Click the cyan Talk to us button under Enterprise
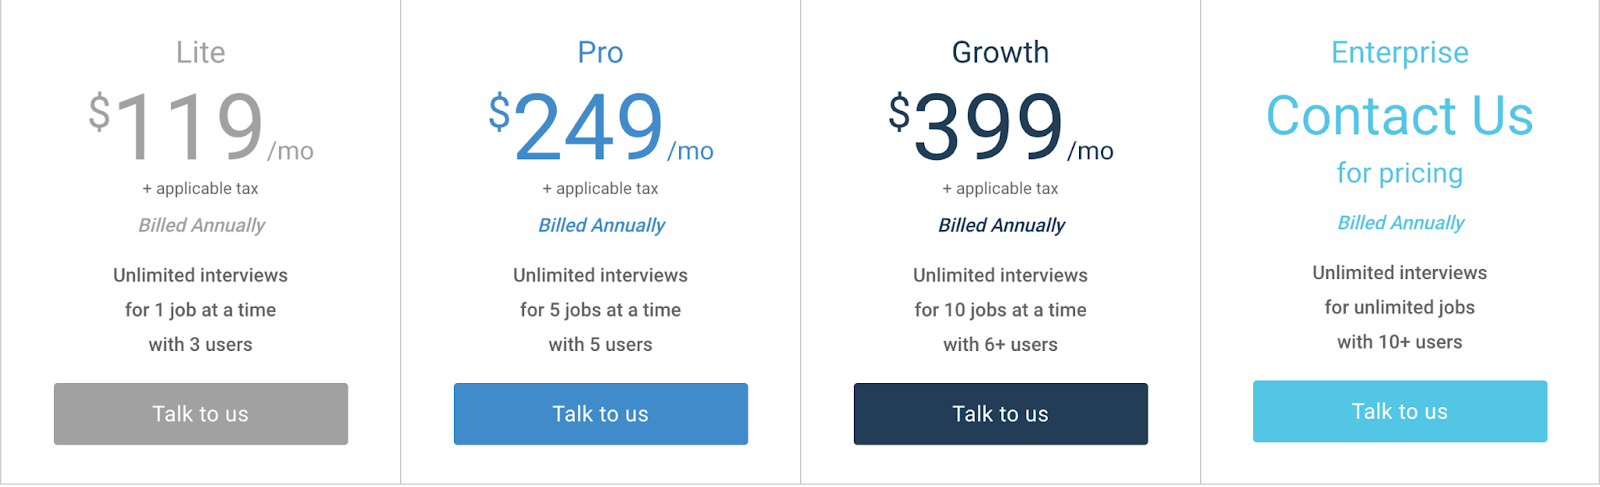This screenshot has height=487, width=1600. point(1400,411)
